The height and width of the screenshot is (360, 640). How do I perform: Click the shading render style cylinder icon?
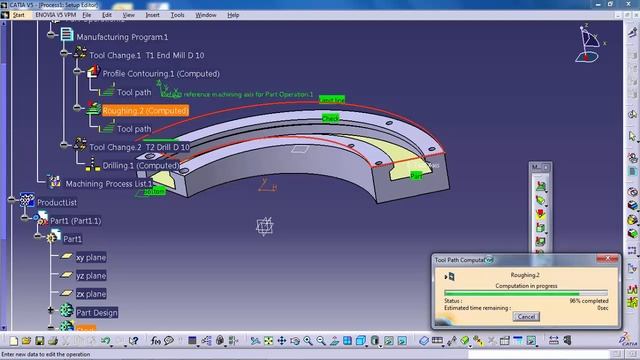pyautogui.click(x=375, y=340)
